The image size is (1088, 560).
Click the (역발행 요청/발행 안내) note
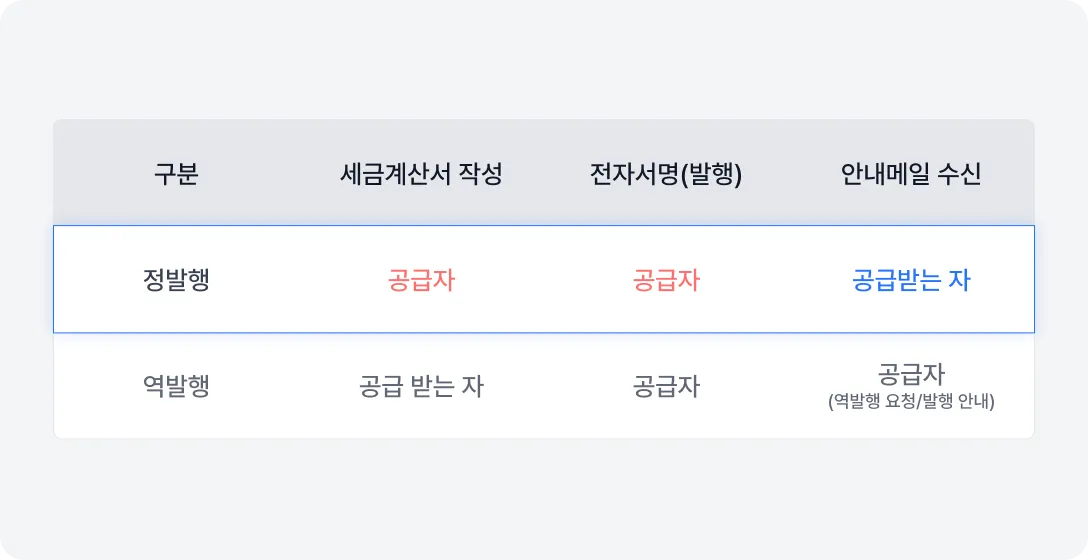coord(911,403)
